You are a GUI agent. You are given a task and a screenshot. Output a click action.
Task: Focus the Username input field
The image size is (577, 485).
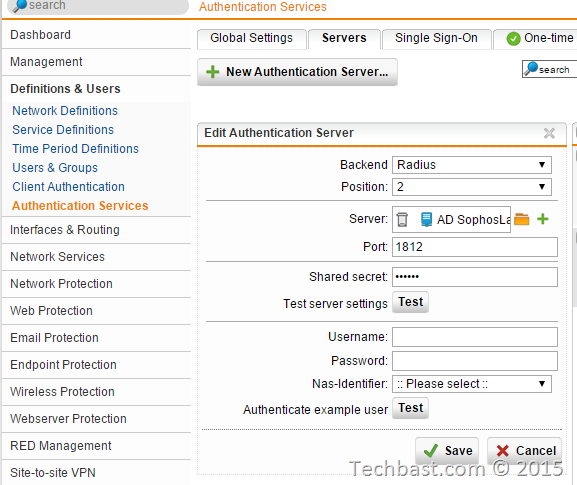[475, 337]
